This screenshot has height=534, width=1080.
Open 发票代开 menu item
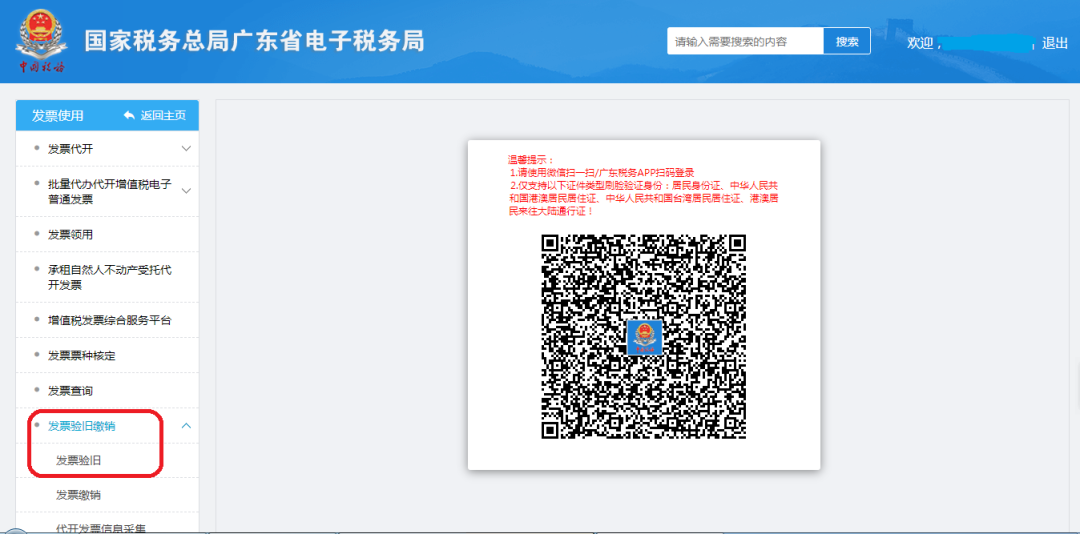[x=70, y=149]
